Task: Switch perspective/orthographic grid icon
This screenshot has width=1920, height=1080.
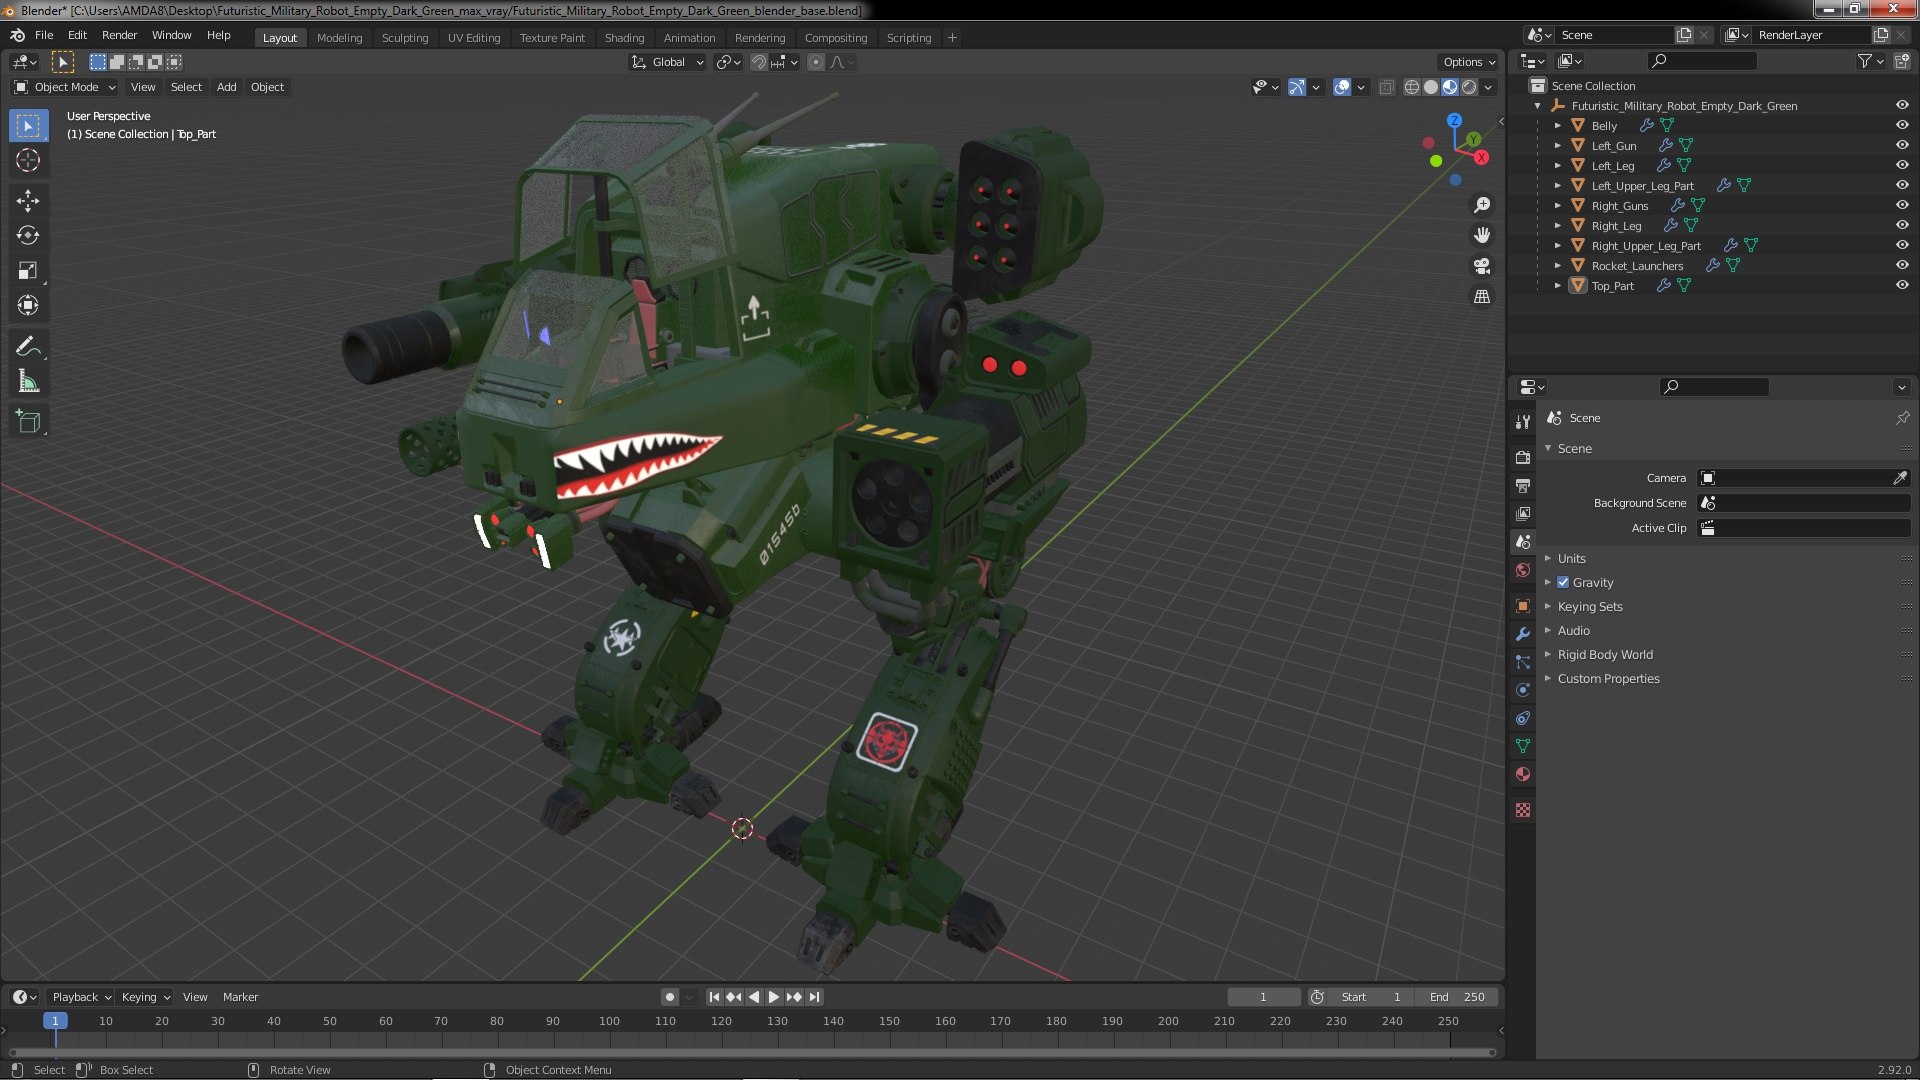Action: pyautogui.click(x=1482, y=297)
